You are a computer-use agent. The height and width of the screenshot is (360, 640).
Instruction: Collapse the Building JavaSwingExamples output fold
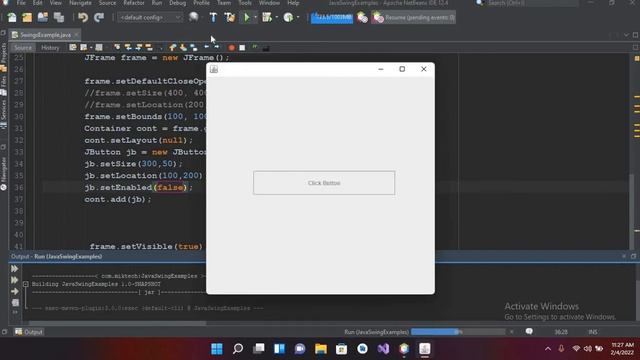coord(25,284)
